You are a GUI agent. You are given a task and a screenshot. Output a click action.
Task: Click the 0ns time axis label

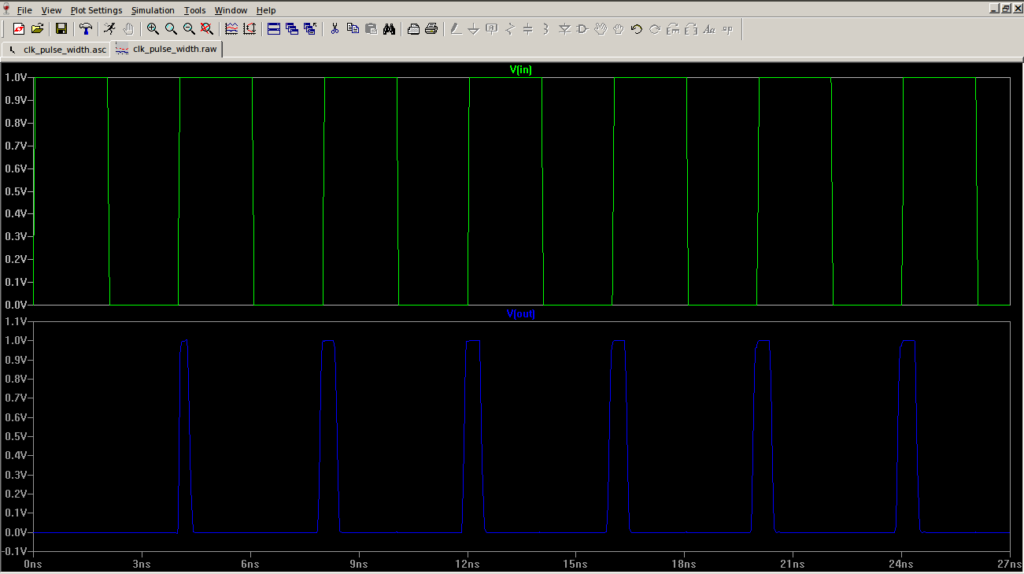pyautogui.click(x=33, y=564)
